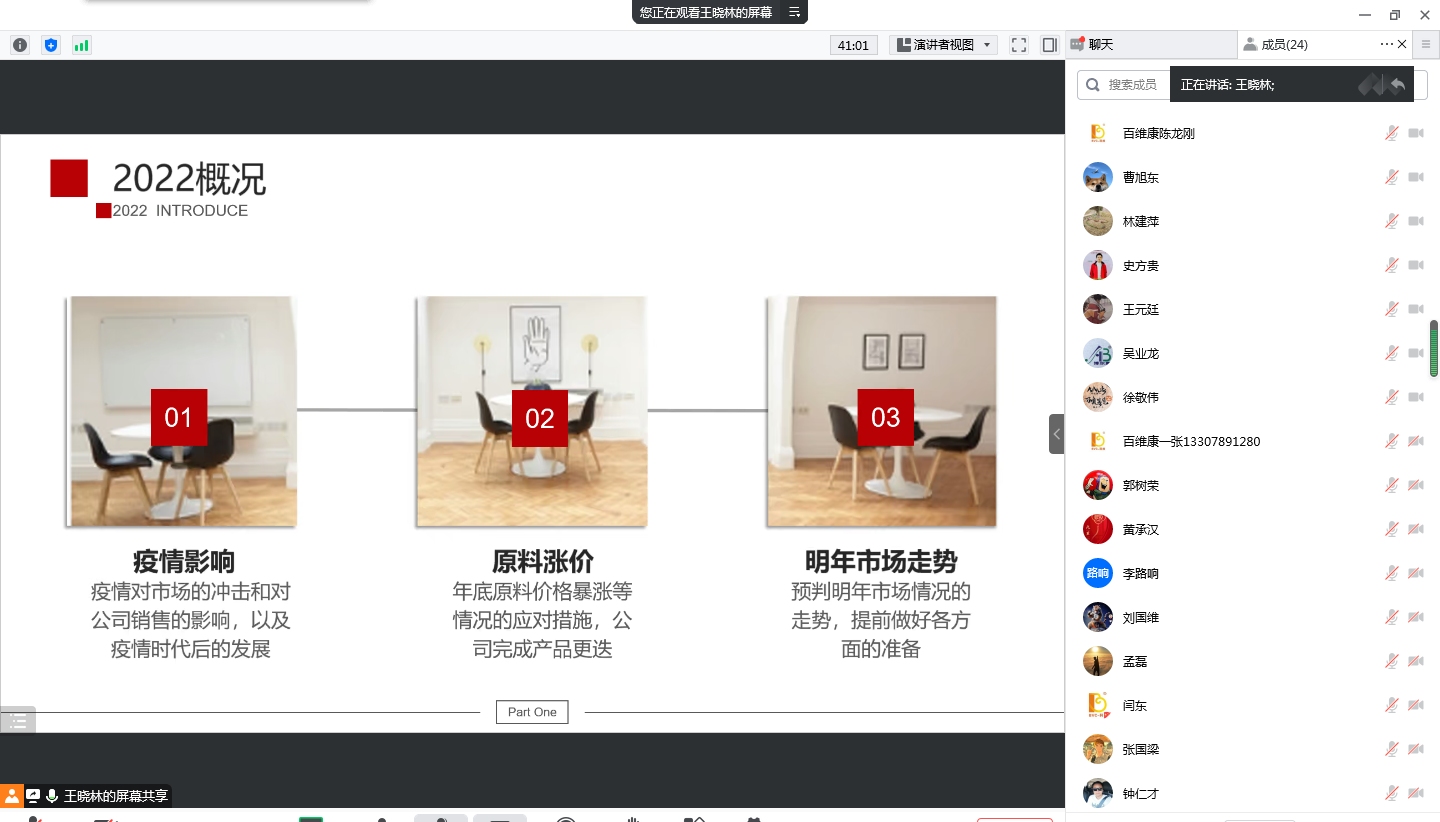
Task: Click the meeting info icon
Action: [x=20, y=45]
